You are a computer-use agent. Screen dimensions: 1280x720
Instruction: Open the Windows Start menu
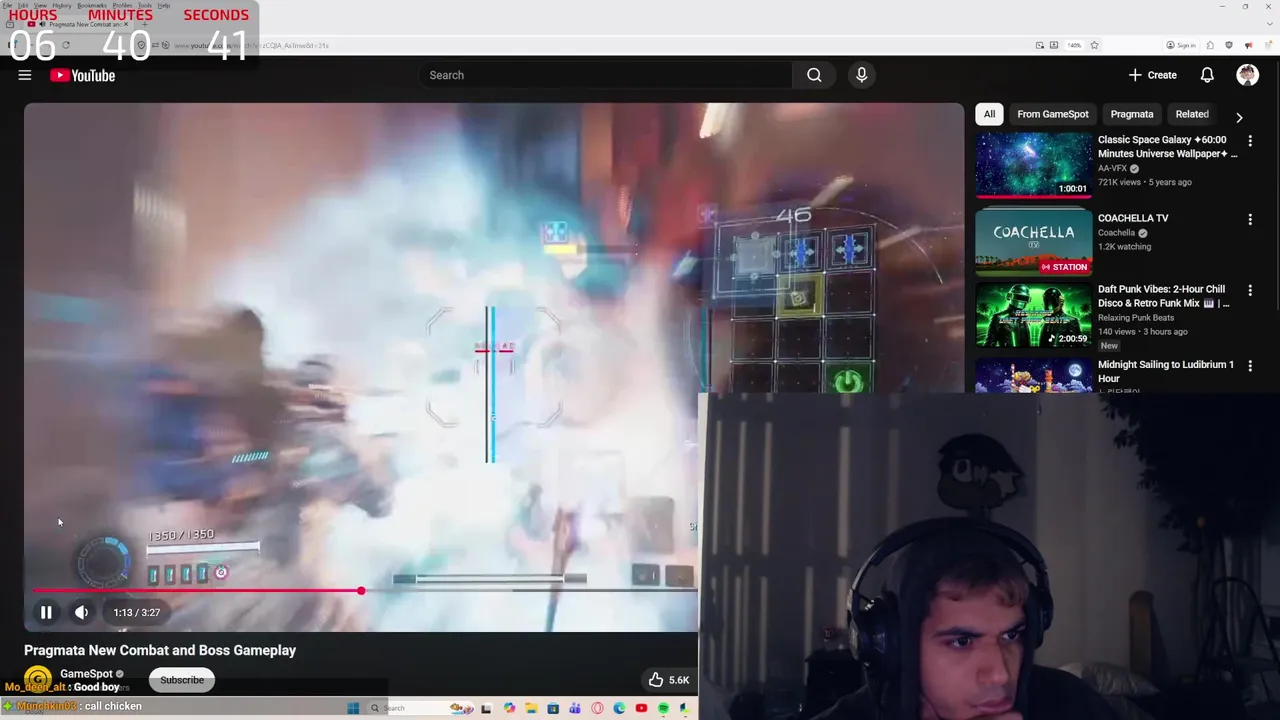tap(353, 708)
